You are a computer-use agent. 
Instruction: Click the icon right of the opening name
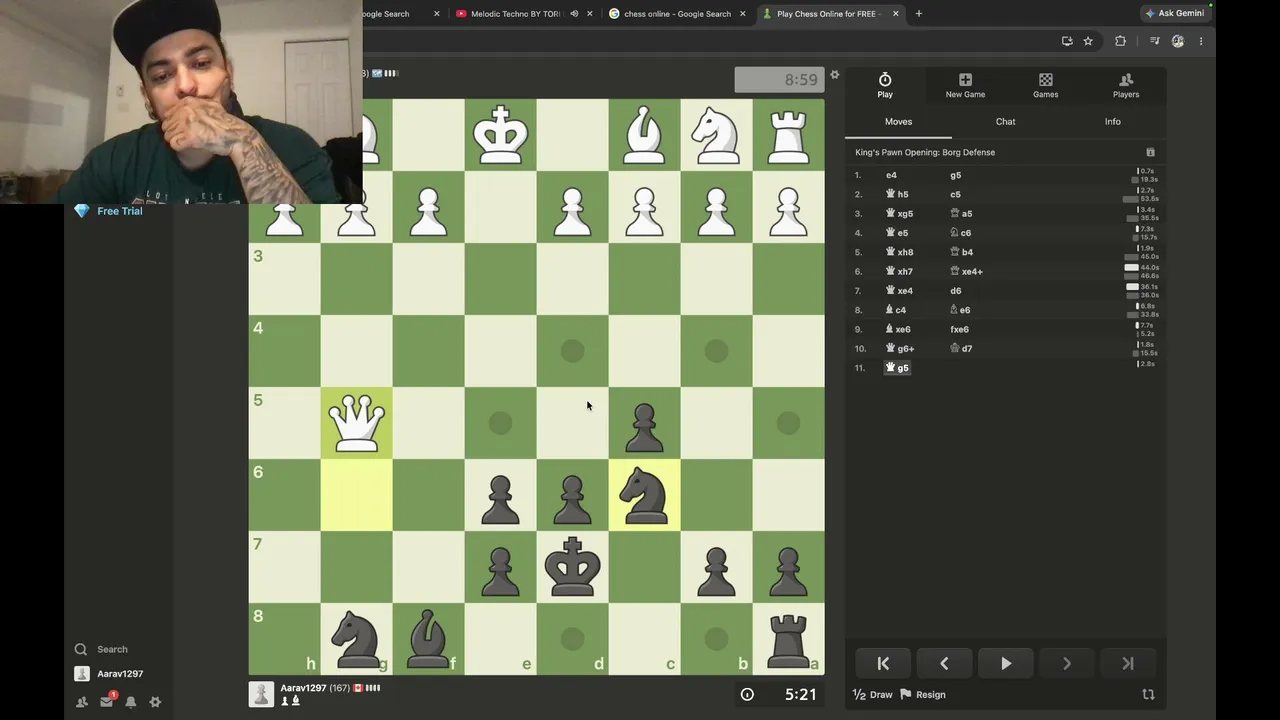1150,152
